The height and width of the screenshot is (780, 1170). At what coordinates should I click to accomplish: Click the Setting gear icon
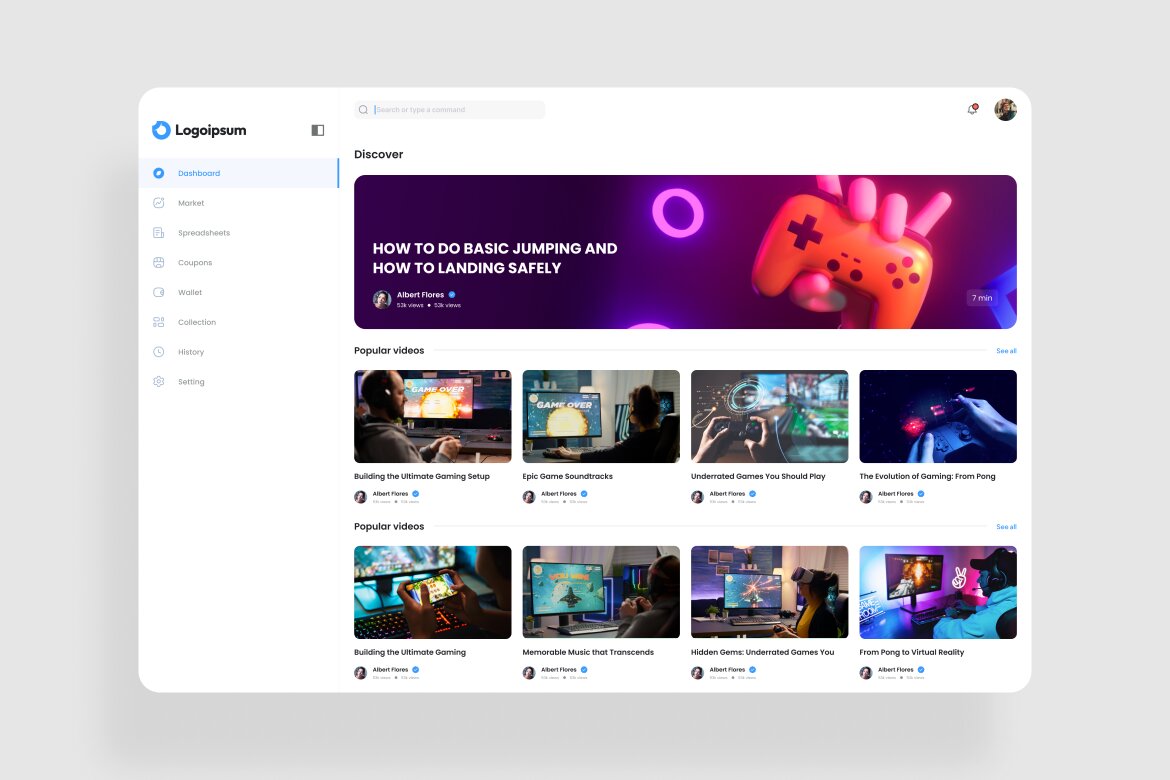[159, 381]
